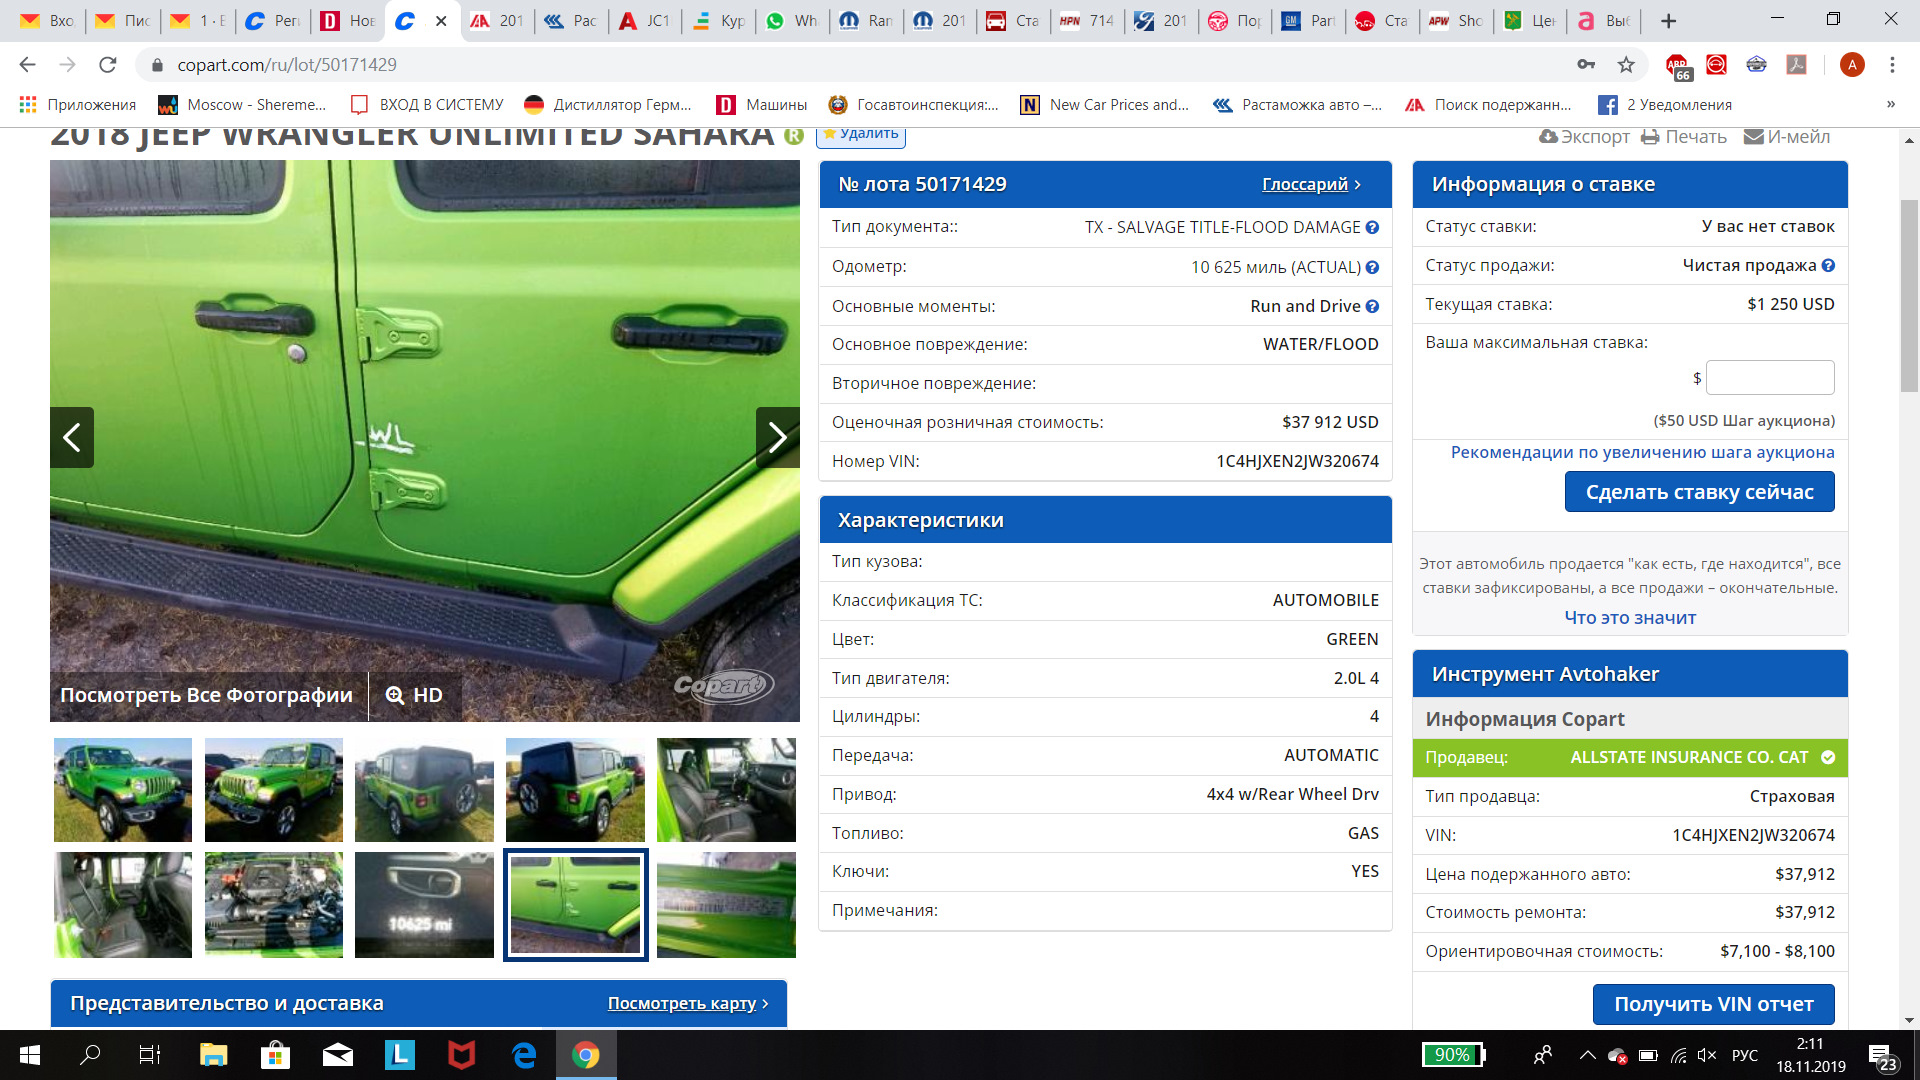Close the active Copart tab
The height and width of the screenshot is (1080, 1920).
tap(441, 20)
